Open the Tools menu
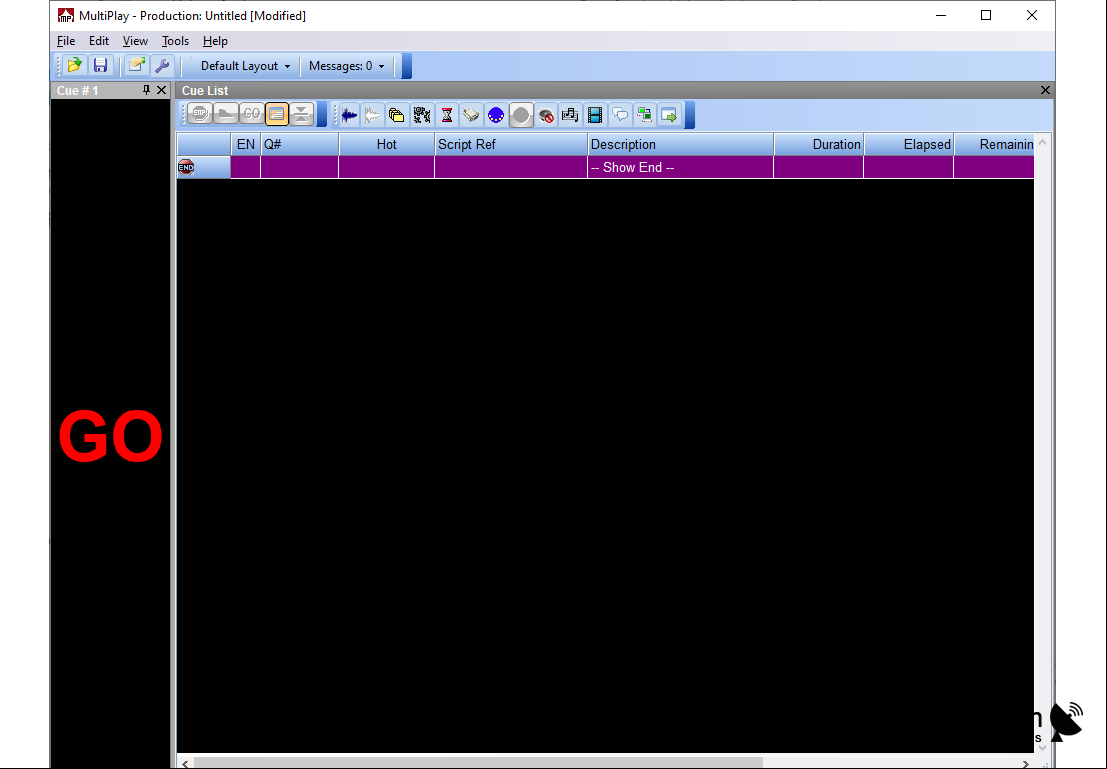The width and height of the screenshot is (1107, 769). tap(175, 41)
